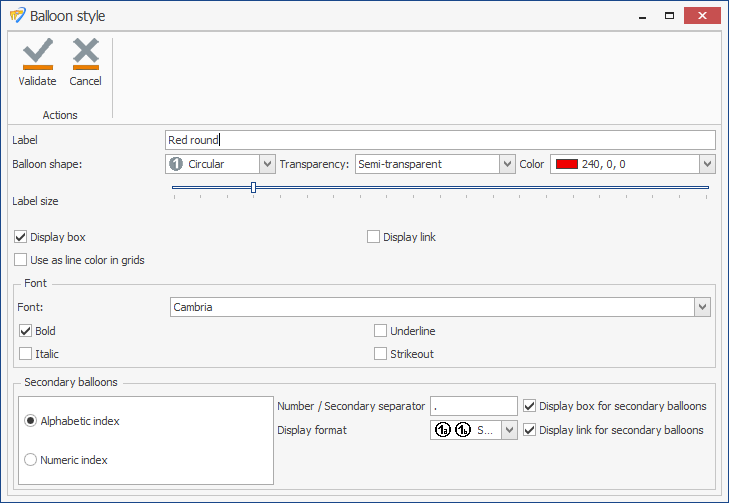Viewport: 729px width, 503px height.
Task: Expand the Display format dropdown
Action: click(509, 430)
